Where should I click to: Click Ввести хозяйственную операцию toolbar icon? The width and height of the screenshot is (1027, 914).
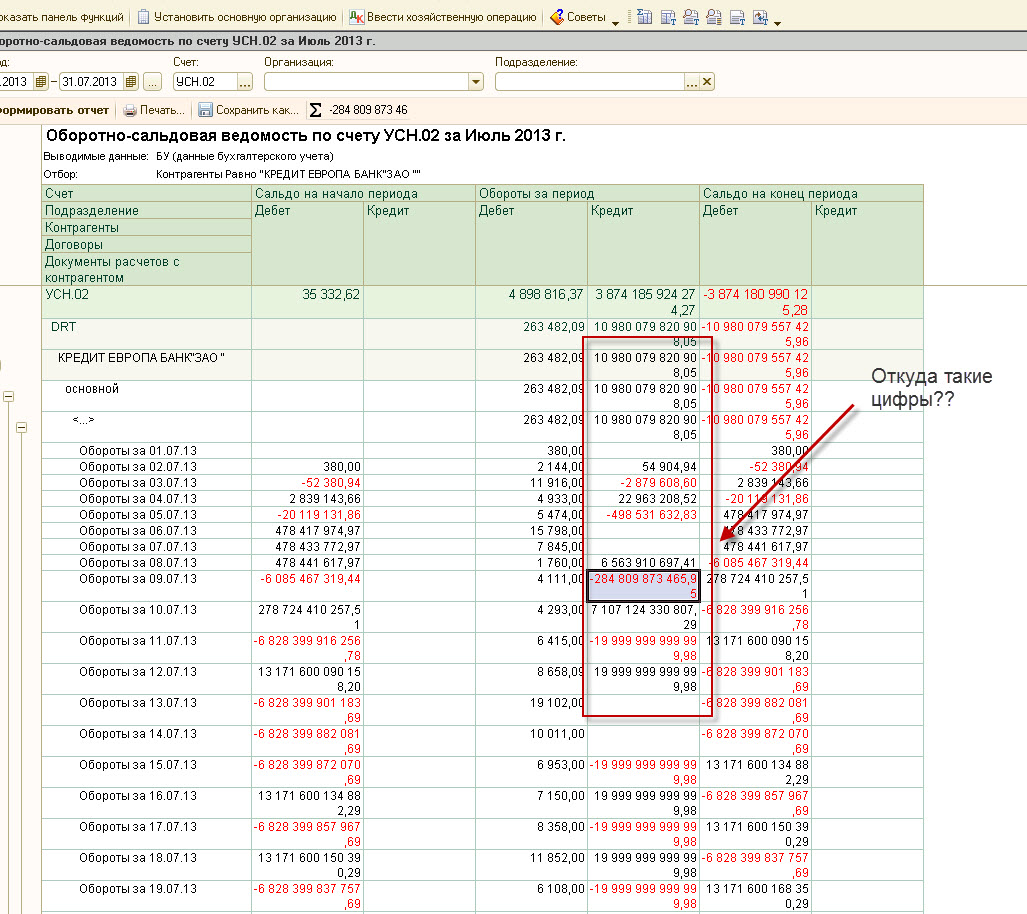[356, 18]
